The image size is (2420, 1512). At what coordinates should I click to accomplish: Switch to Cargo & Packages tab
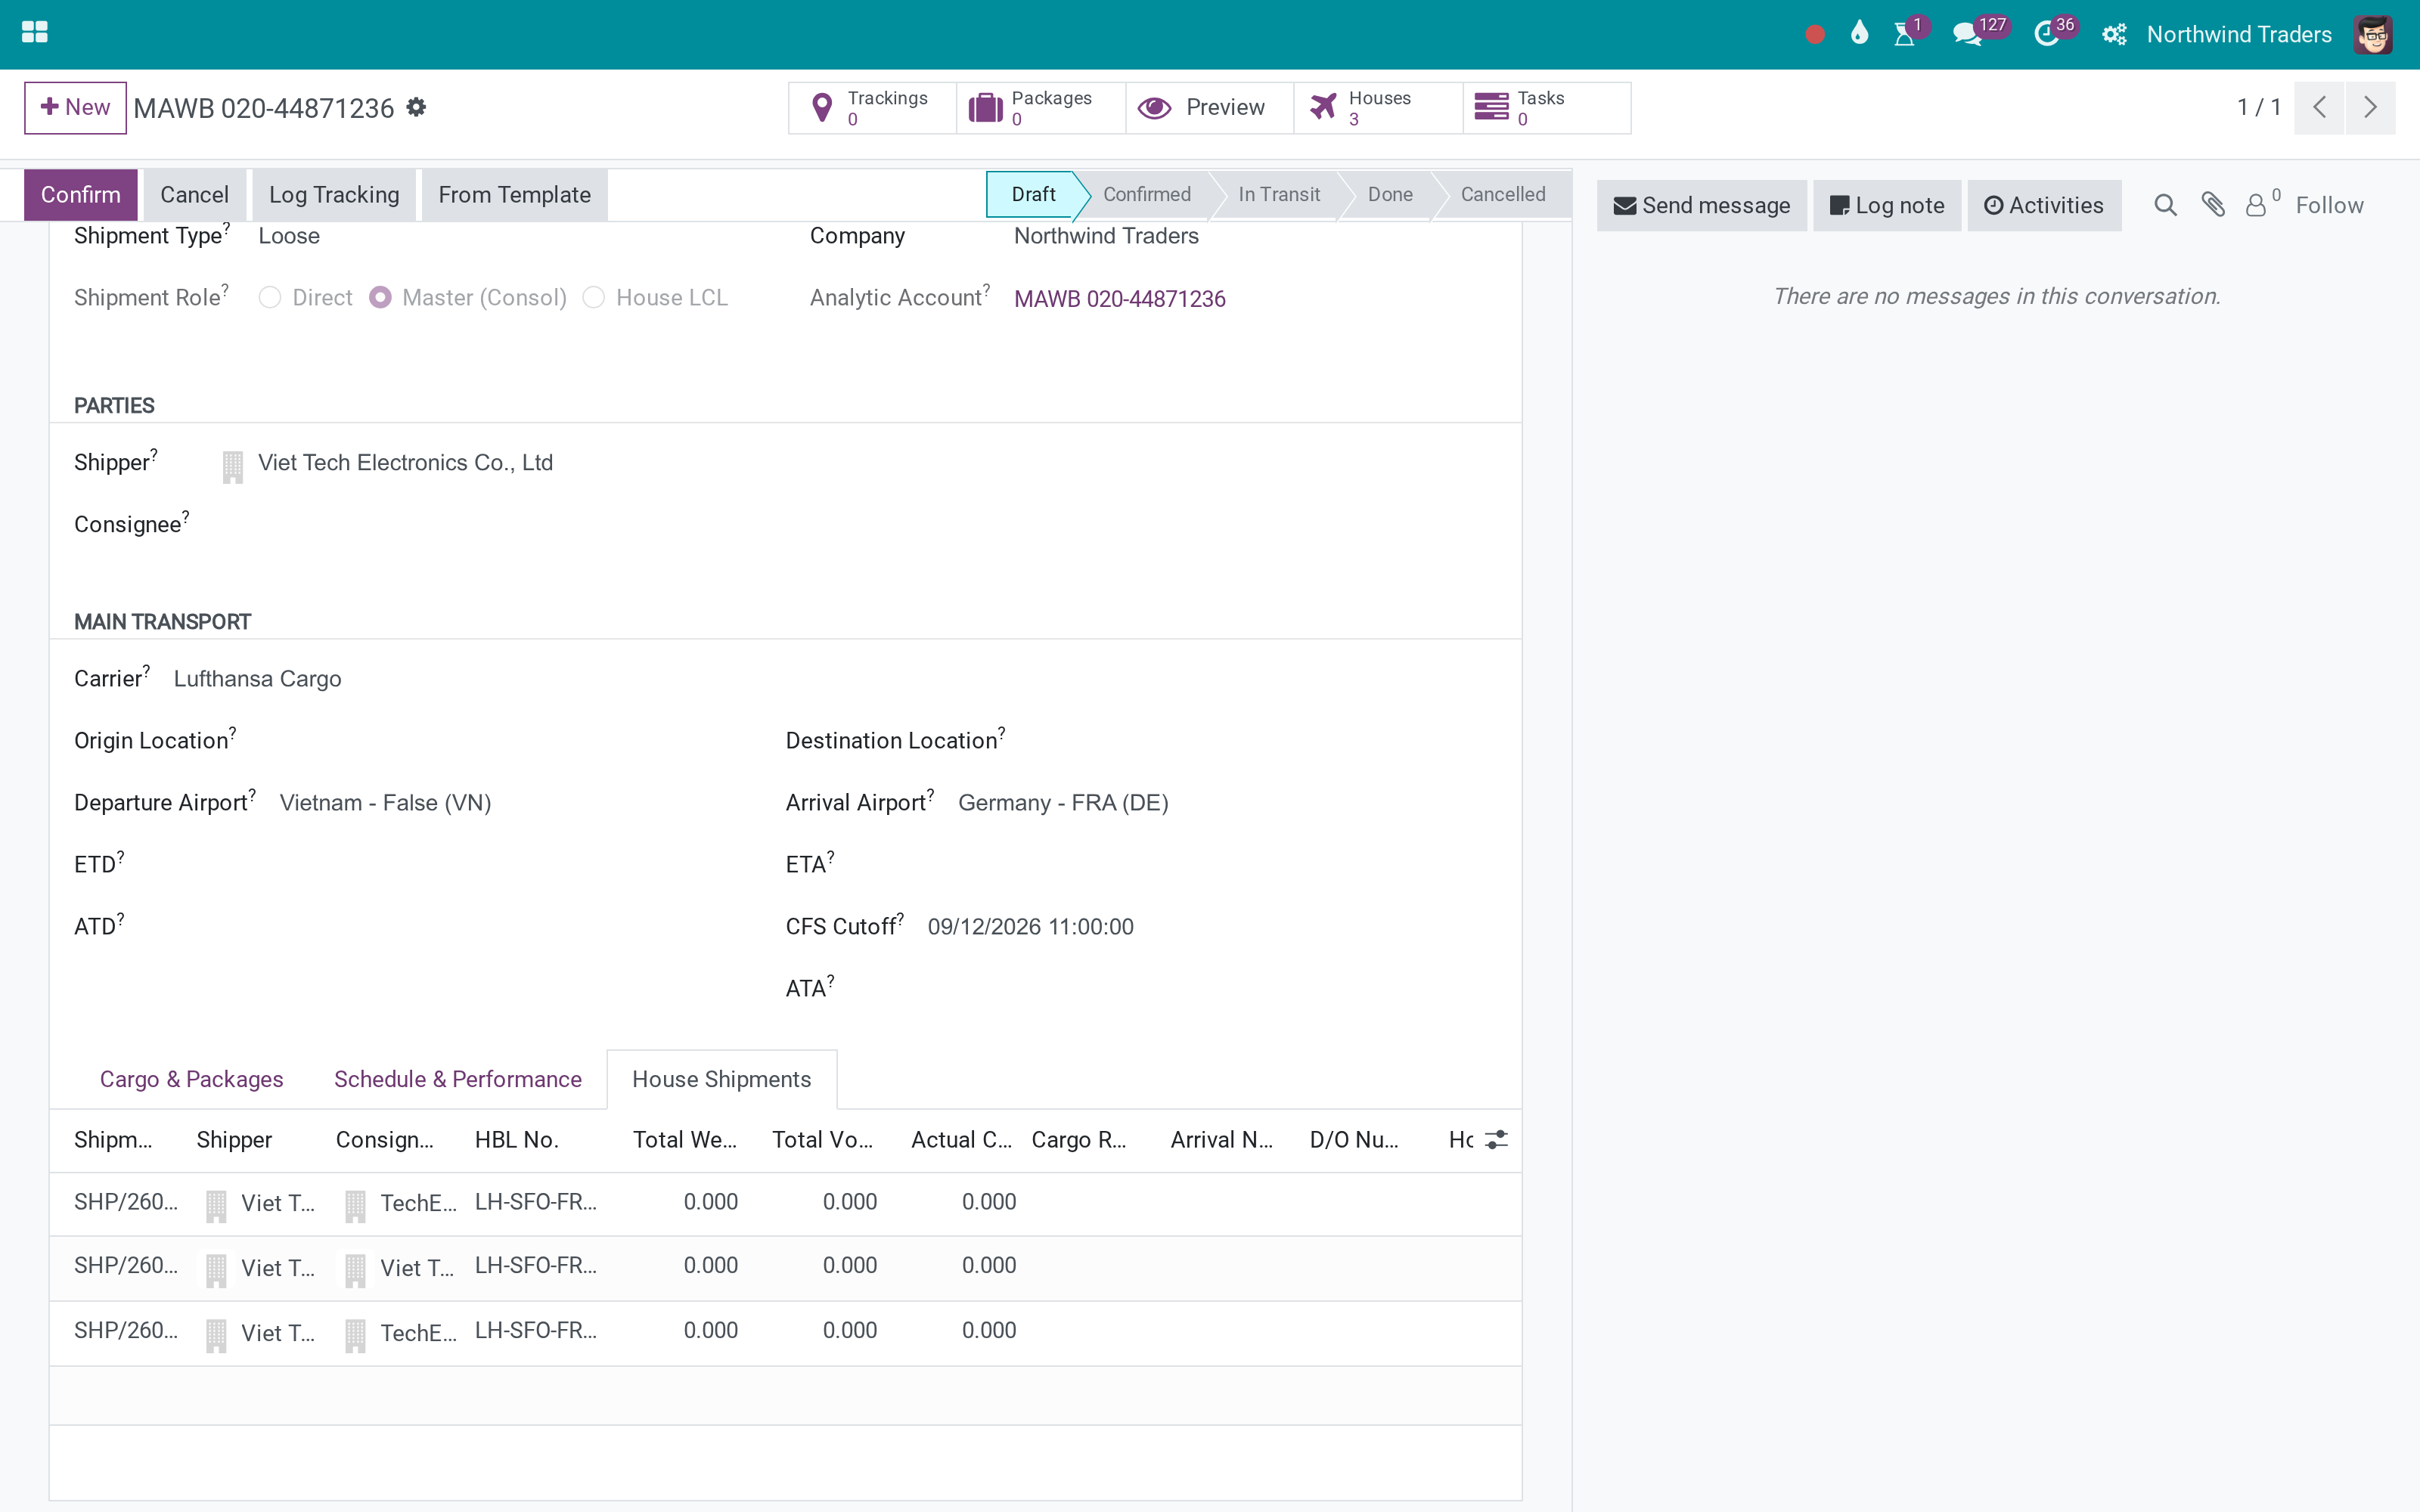(x=191, y=1079)
